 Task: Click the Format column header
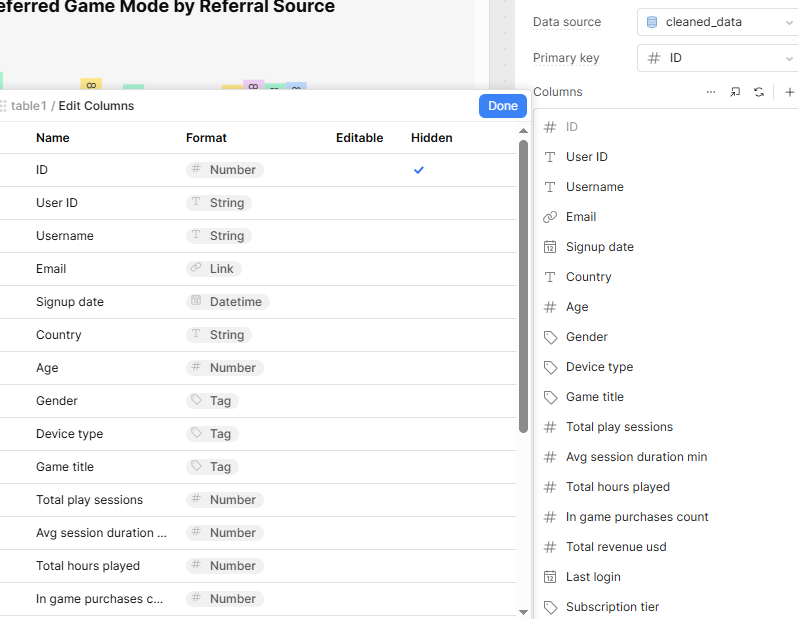tap(206, 138)
